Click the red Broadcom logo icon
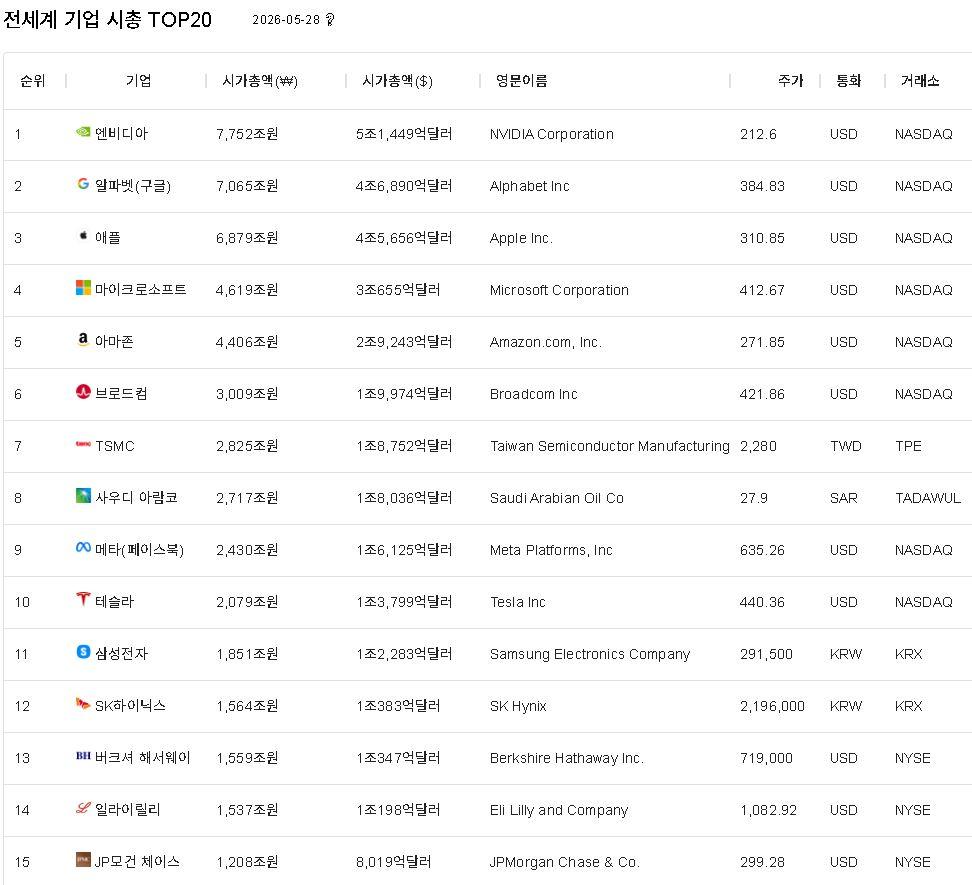This screenshot has height=885, width=972. point(83,391)
